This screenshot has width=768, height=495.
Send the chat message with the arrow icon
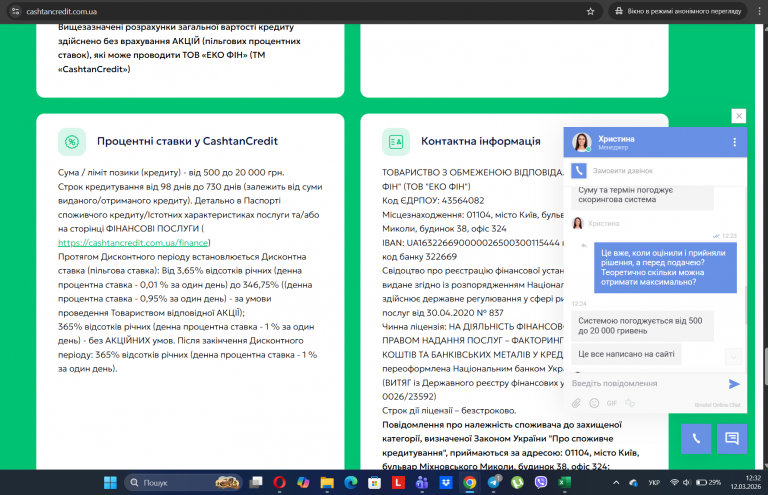(x=734, y=384)
